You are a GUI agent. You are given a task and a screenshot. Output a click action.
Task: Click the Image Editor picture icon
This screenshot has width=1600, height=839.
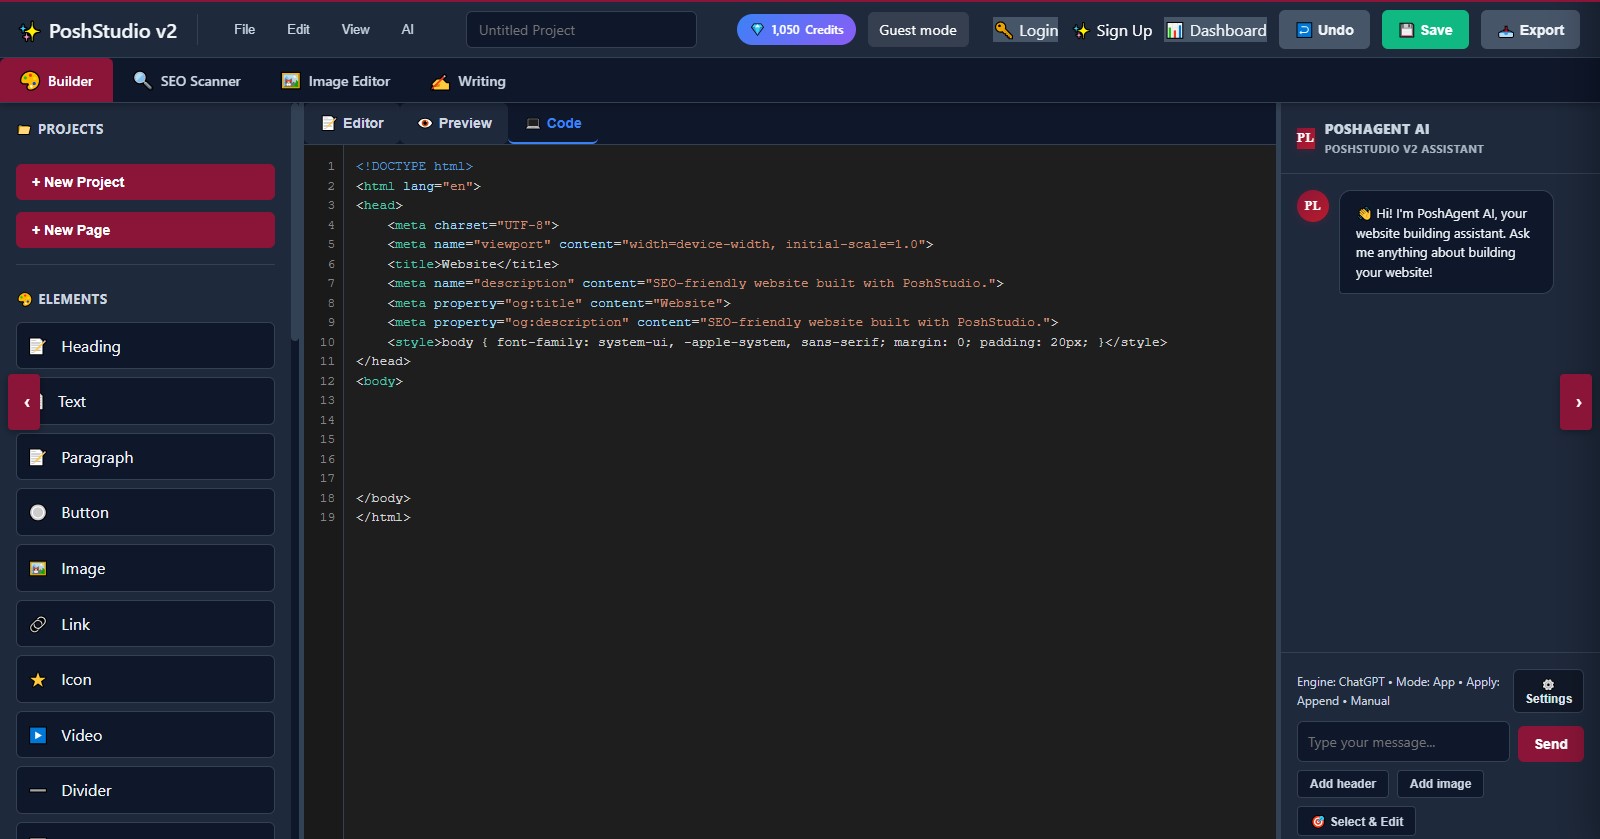(x=291, y=81)
